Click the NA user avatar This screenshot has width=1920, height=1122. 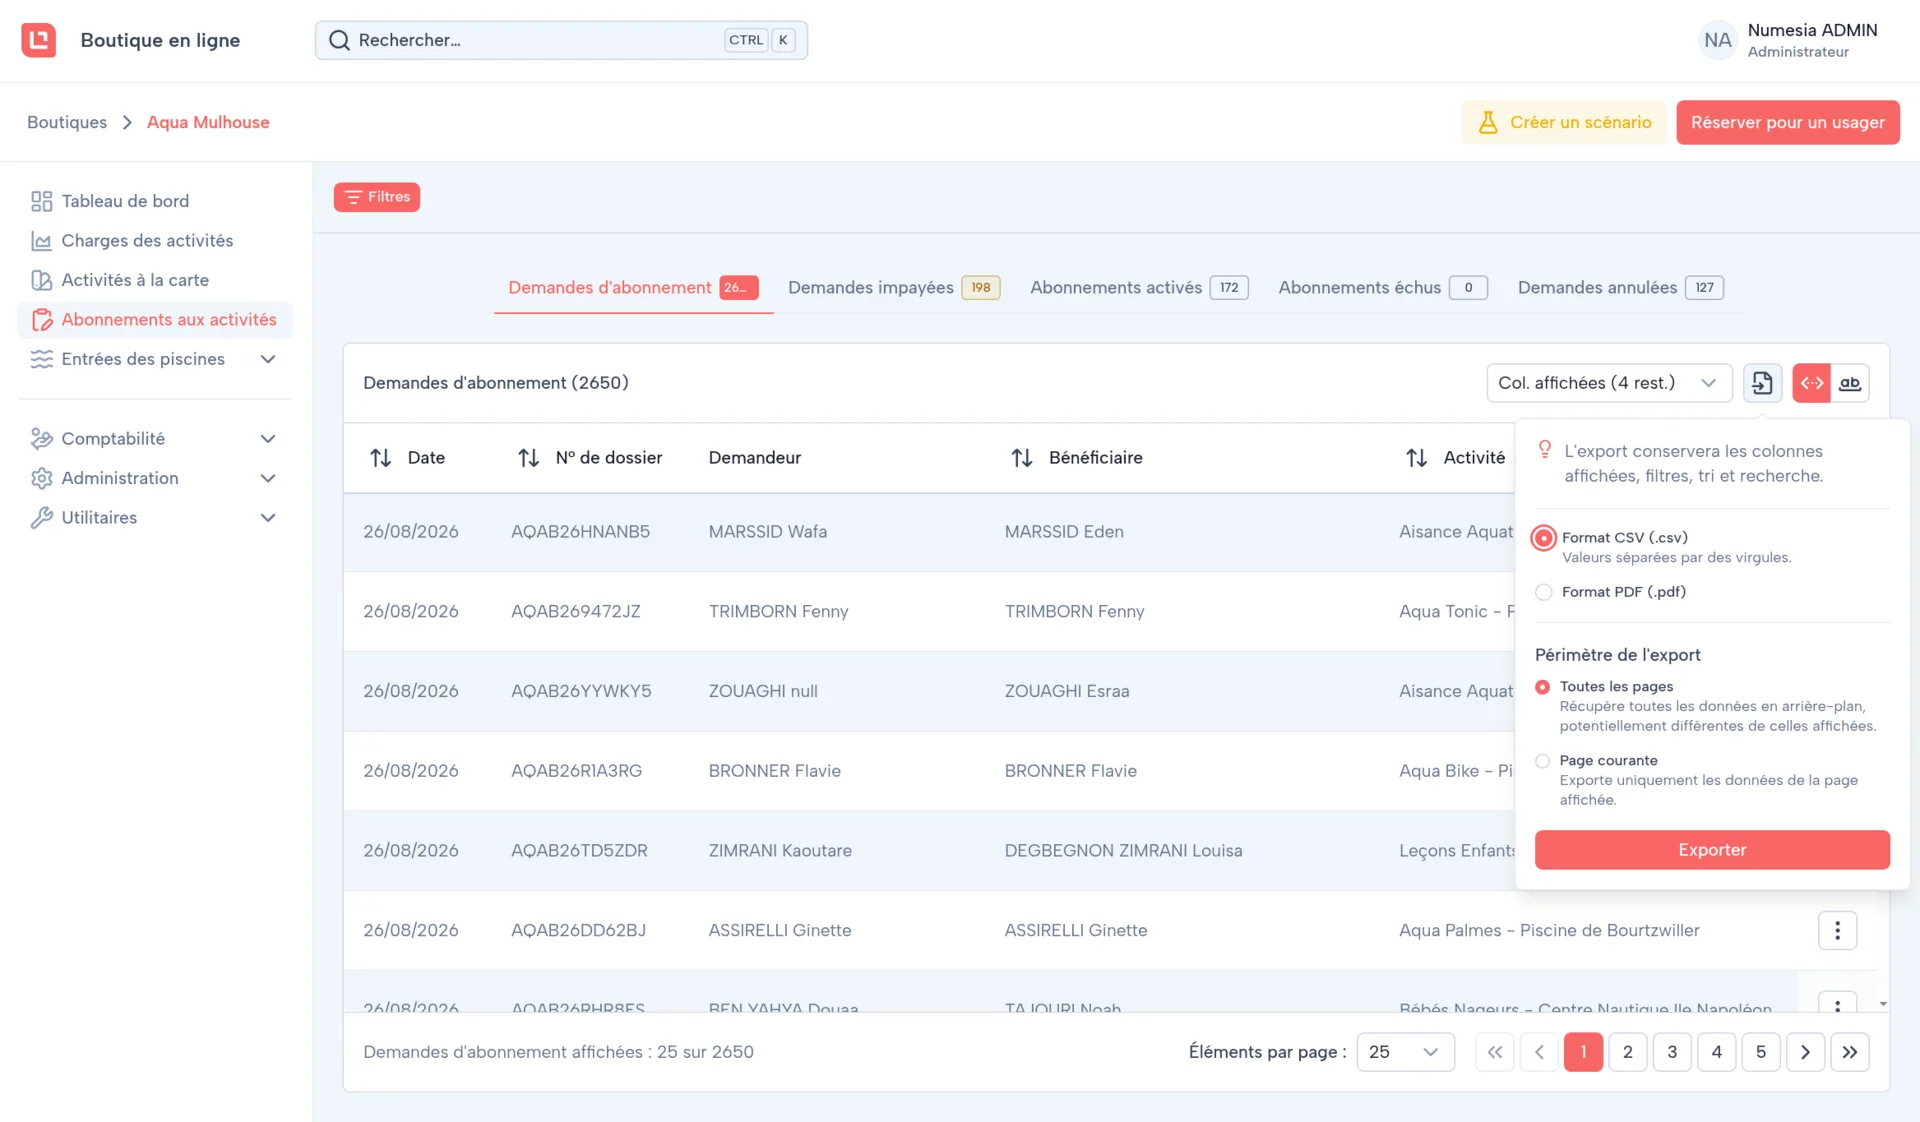pos(1717,40)
